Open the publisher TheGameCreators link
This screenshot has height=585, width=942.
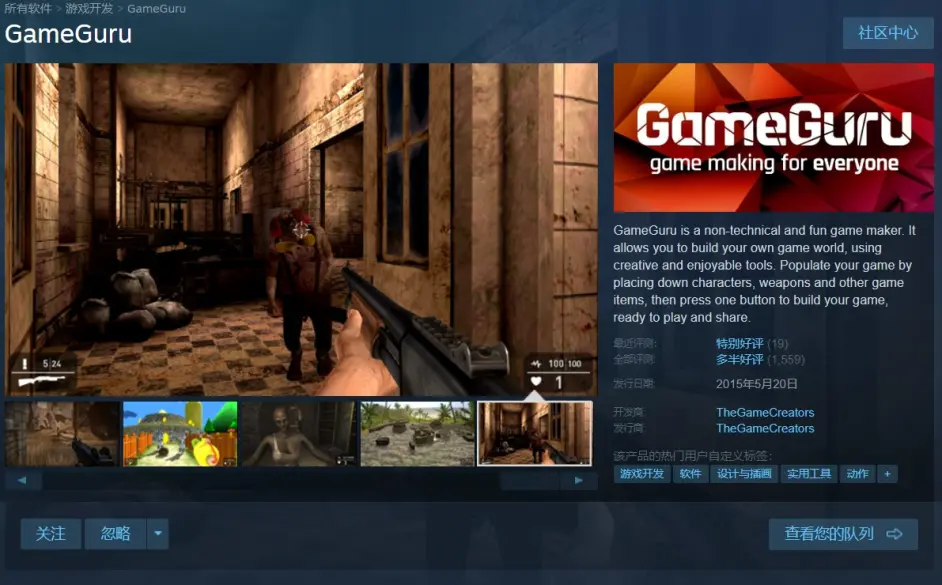click(x=765, y=428)
